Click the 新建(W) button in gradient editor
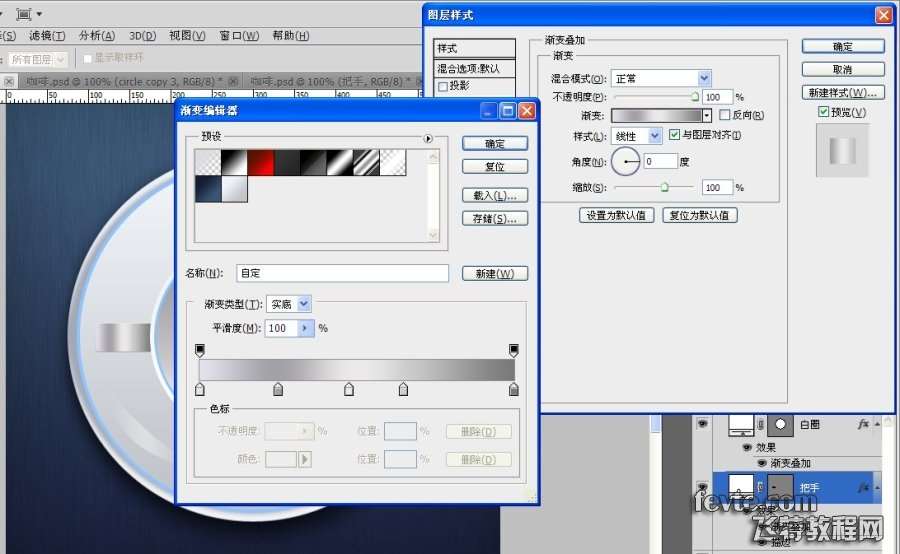The height and width of the screenshot is (554, 900). 494,273
